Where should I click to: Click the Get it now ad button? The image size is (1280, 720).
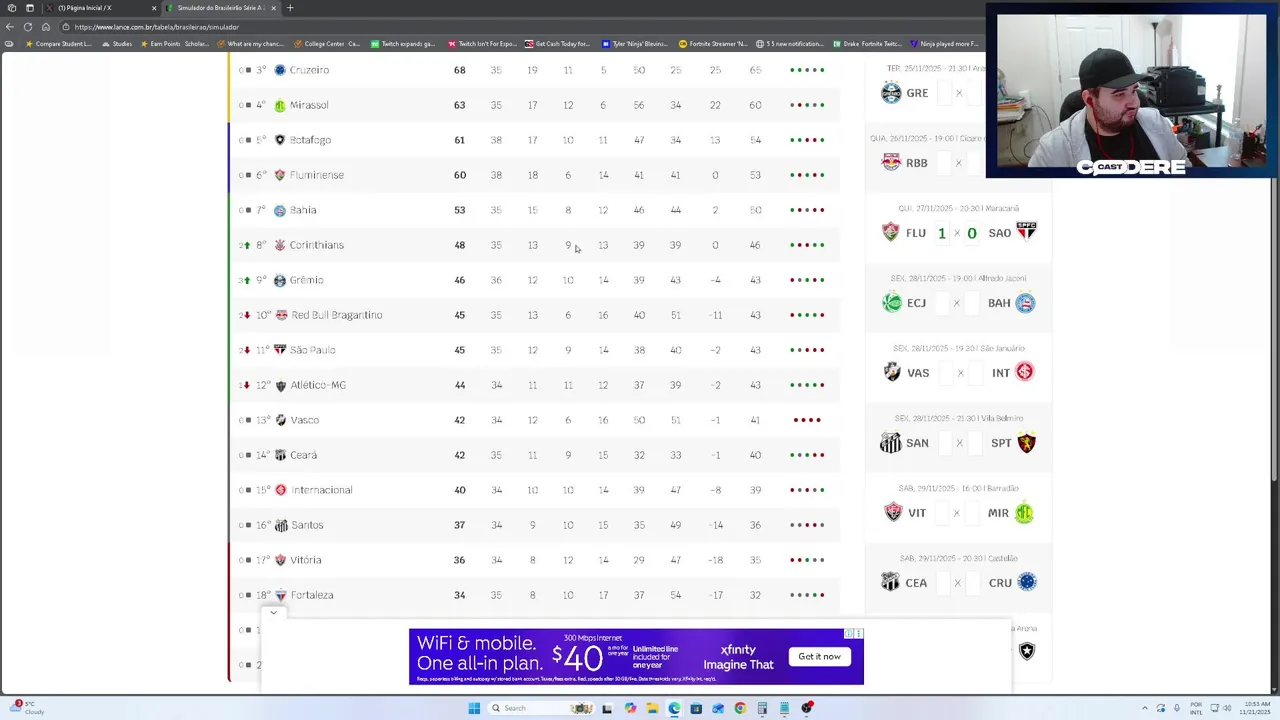tap(820, 656)
